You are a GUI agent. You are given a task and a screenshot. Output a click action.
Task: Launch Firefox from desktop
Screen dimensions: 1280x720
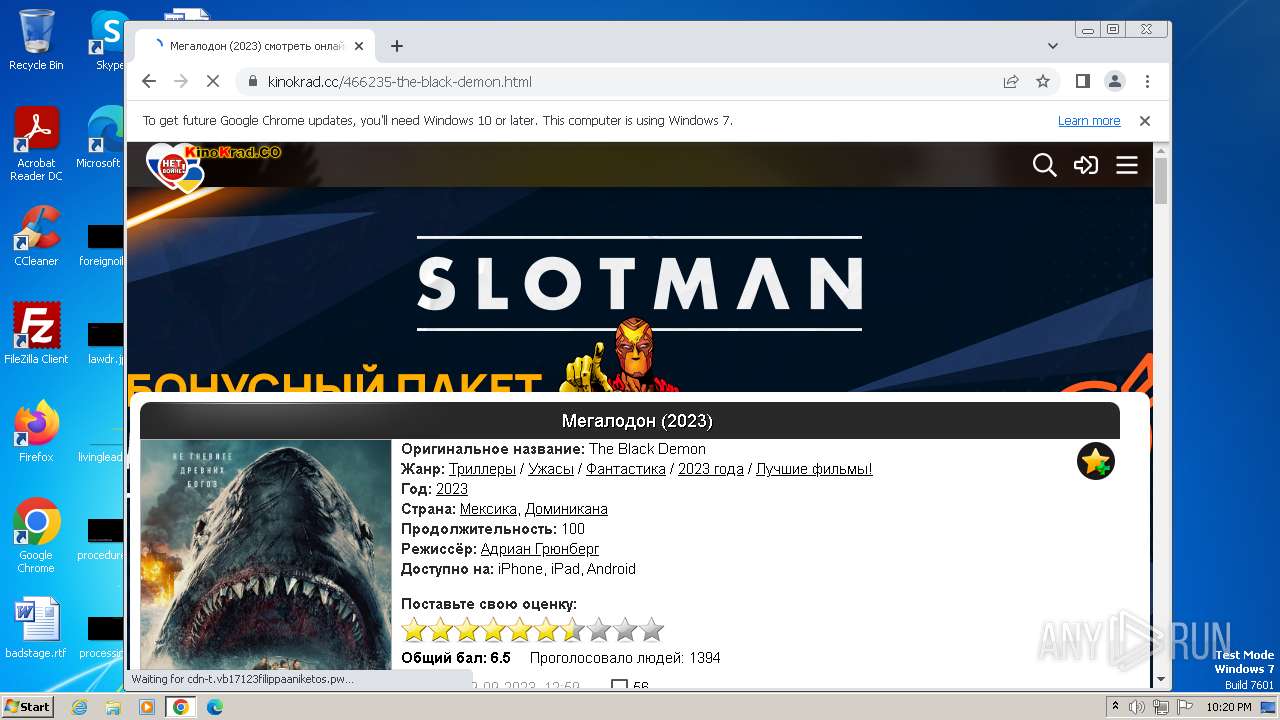36,432
